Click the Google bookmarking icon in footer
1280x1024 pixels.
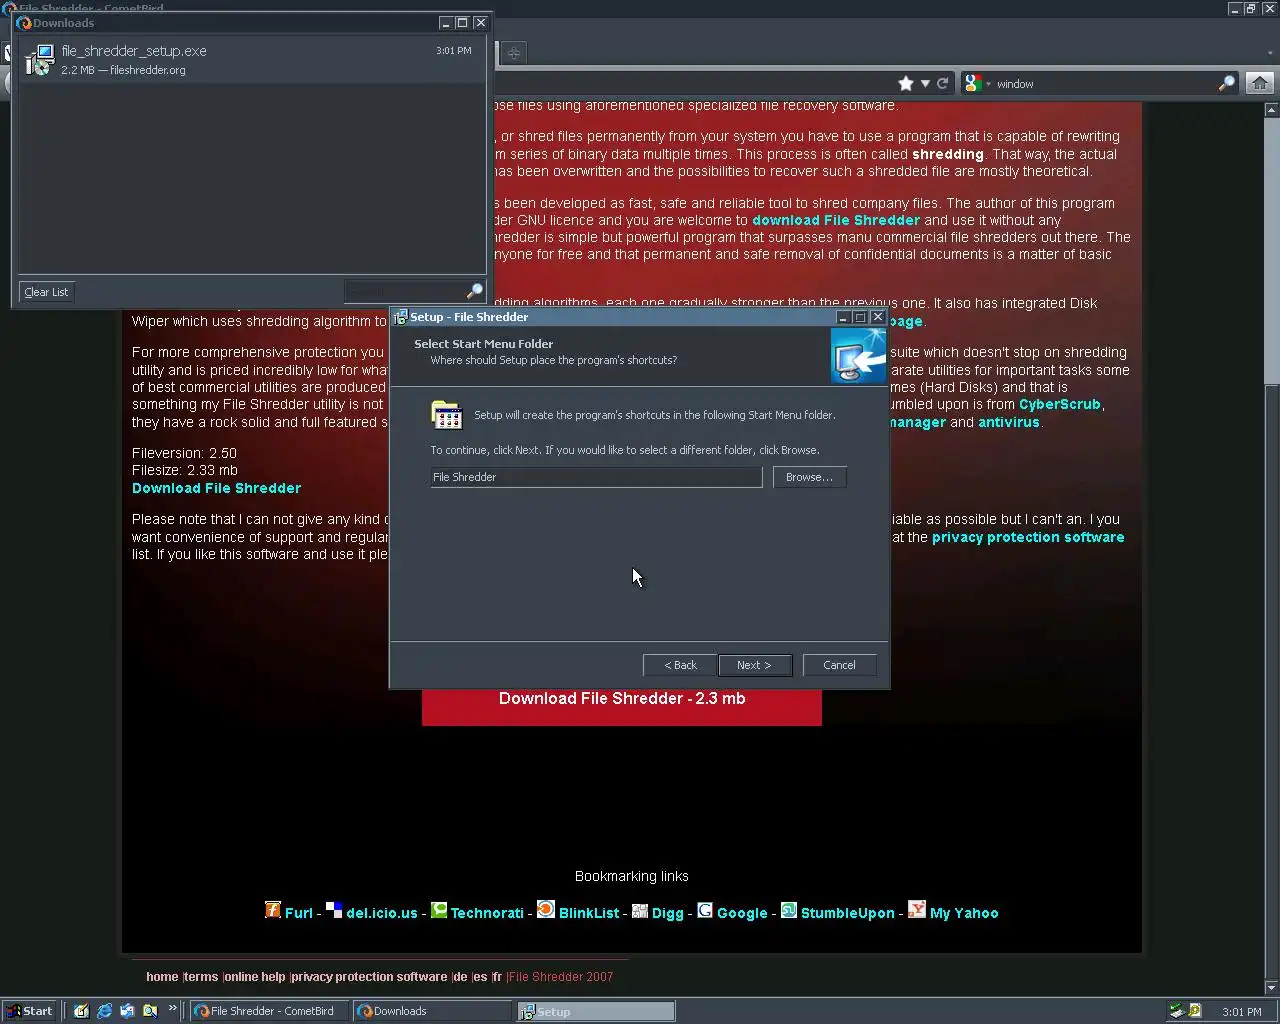click(x=705, y=910)
